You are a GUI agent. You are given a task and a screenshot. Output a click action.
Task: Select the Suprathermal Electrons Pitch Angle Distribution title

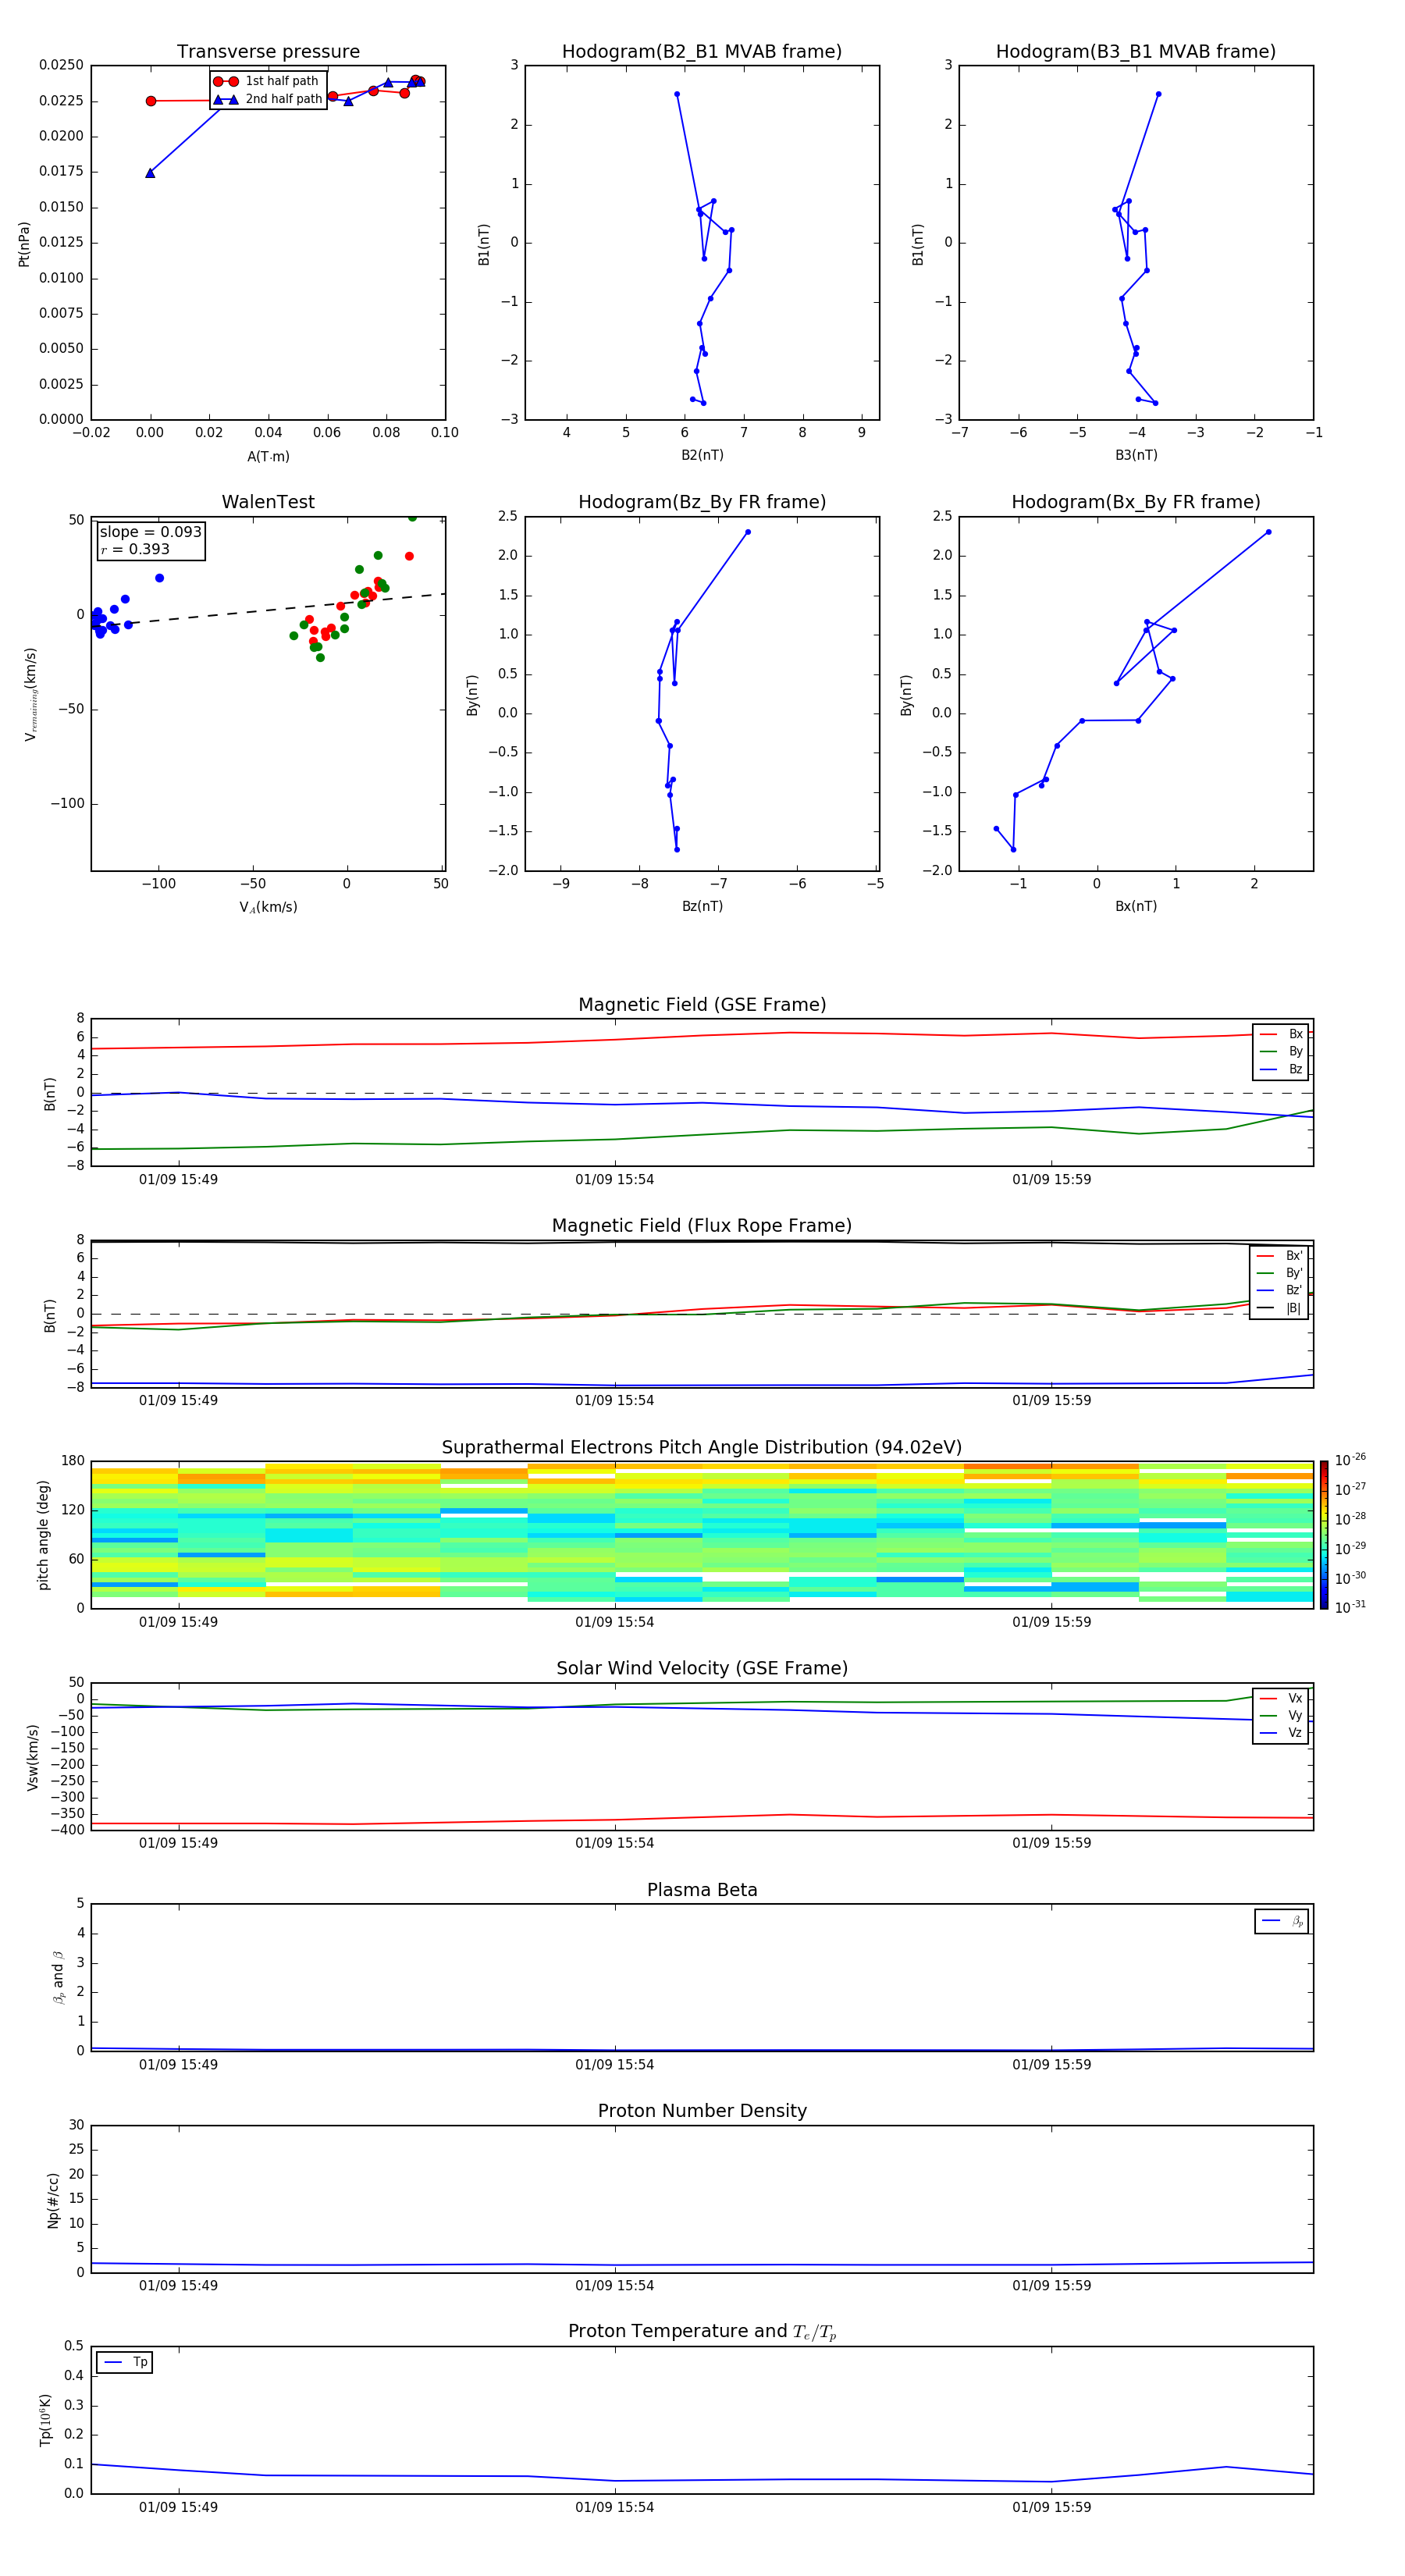pyautogui.click(x=702, y=1448)
